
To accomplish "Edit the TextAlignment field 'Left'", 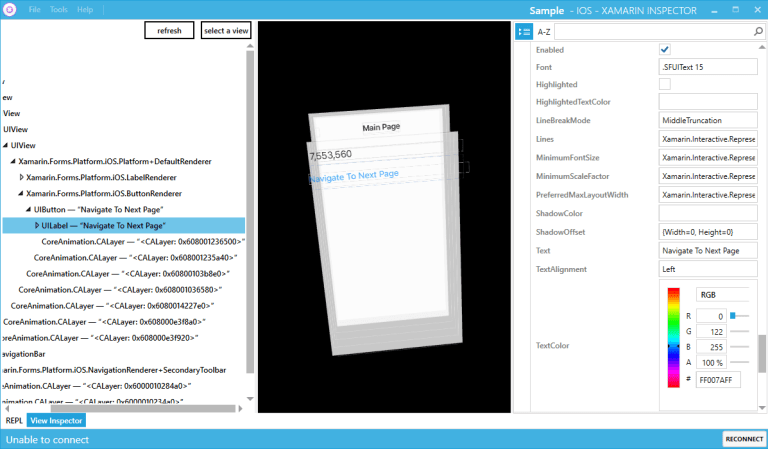I will pyautogui.click(x=708, y=269).
